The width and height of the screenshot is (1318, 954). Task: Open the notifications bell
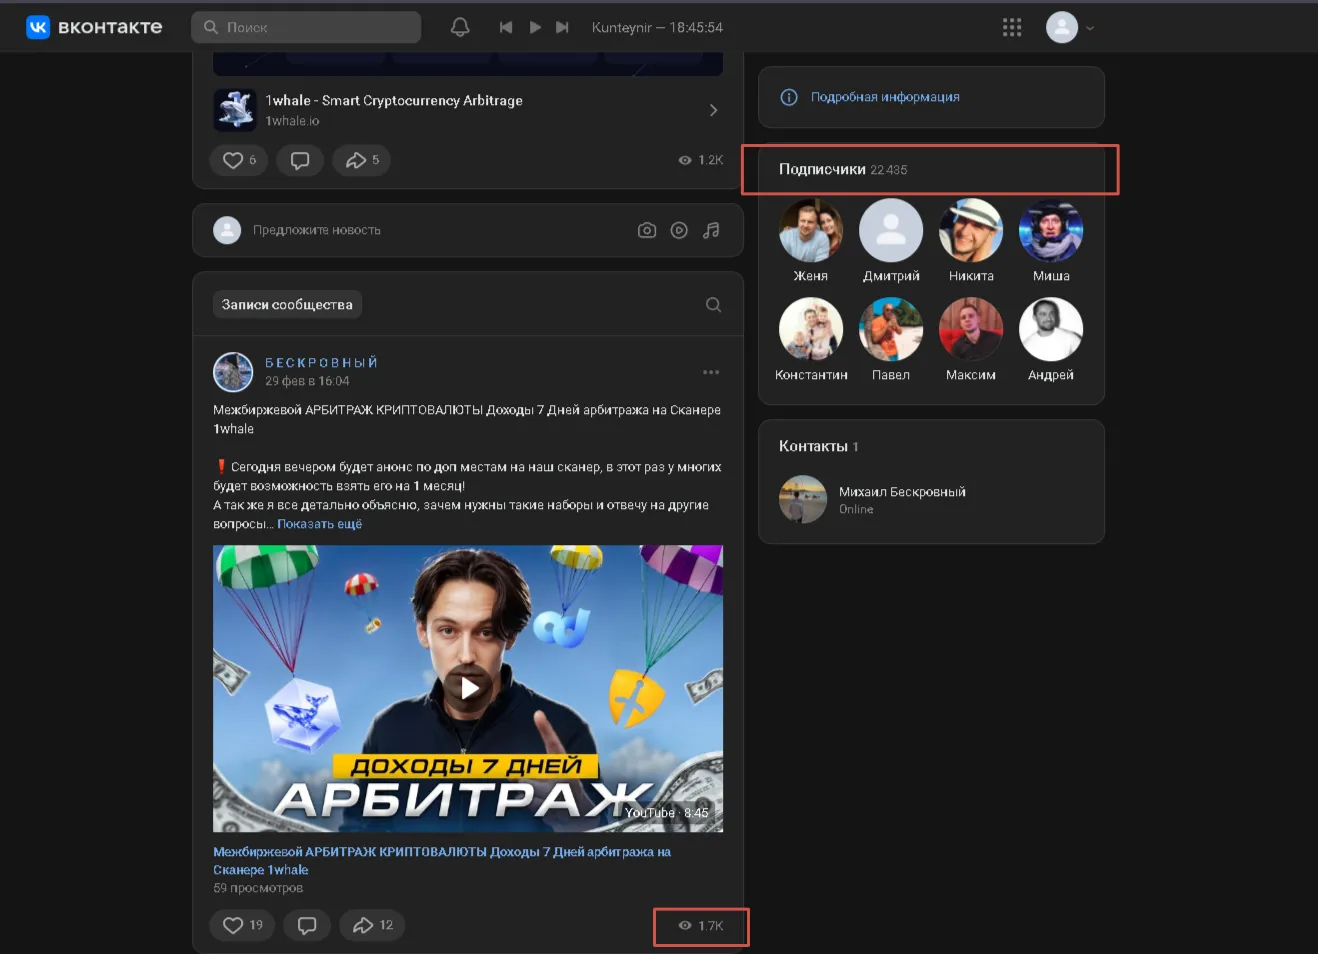[x=460, y=27]
